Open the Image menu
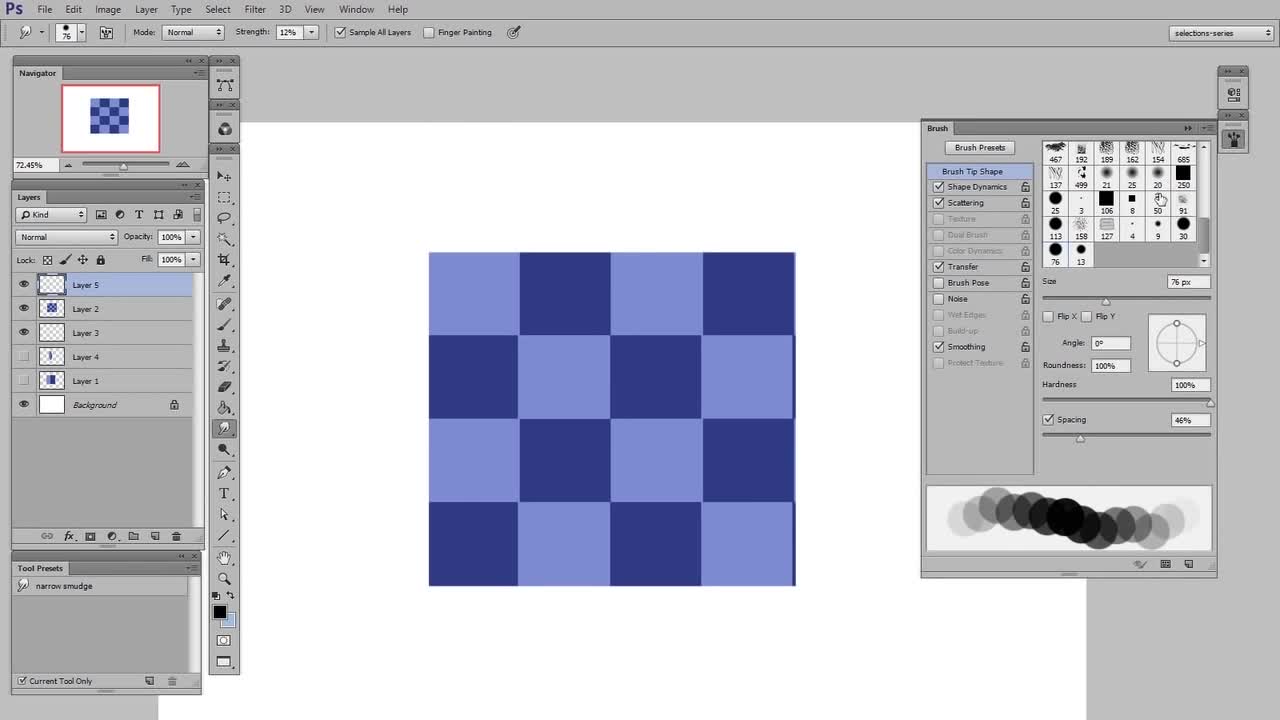 [108, 9]
